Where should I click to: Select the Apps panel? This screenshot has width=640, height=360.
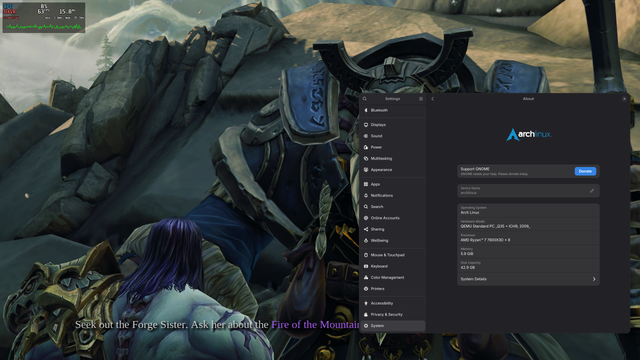point(393,184)
